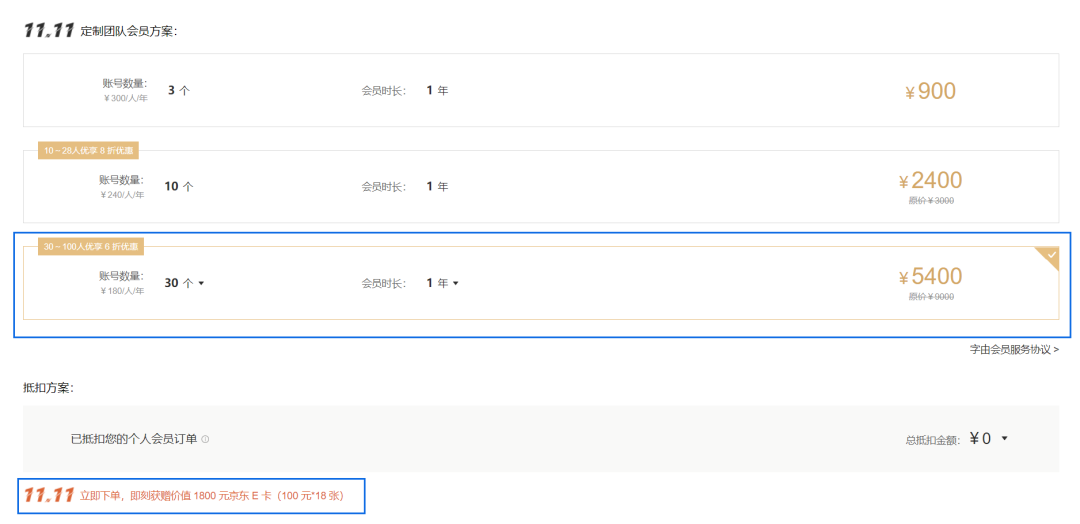Expand the 总抵扣金额 ¥0 dropdown
Viewport: 1080px width, 524px height.
click(x=1004, y=438)
